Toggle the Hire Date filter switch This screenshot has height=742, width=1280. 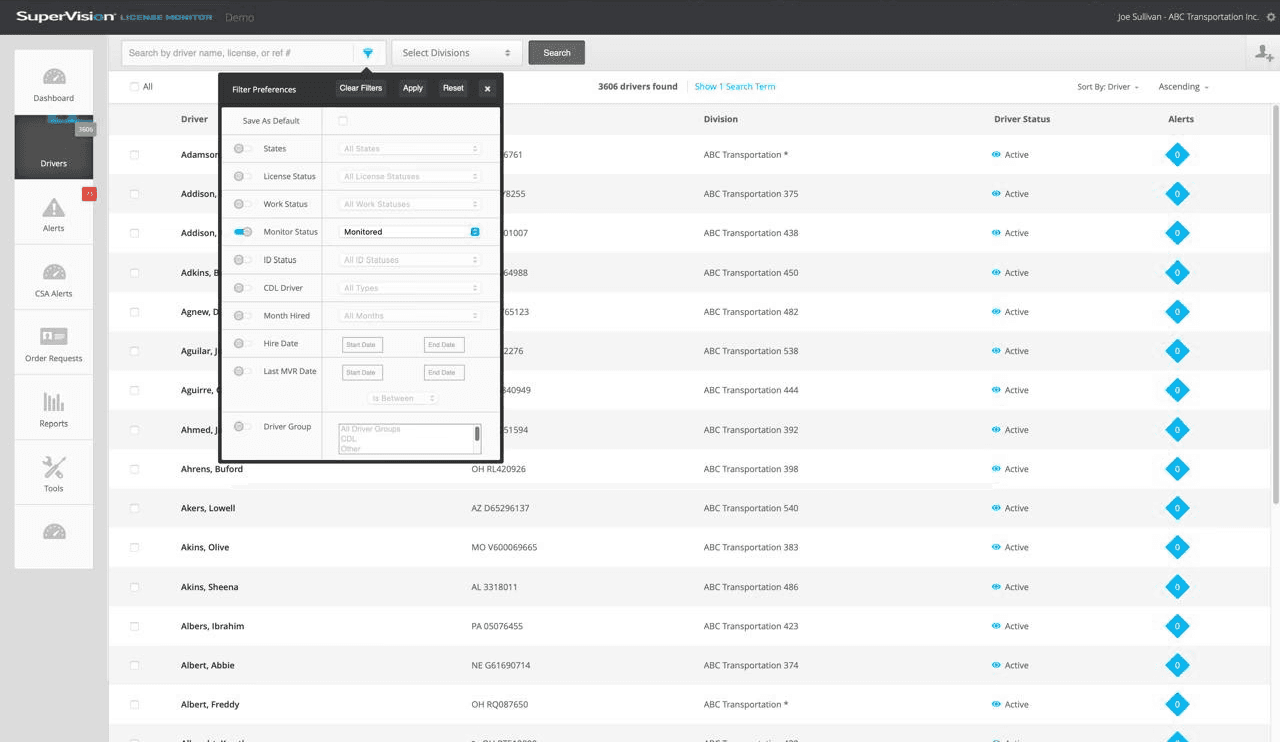tap(243, 343)
